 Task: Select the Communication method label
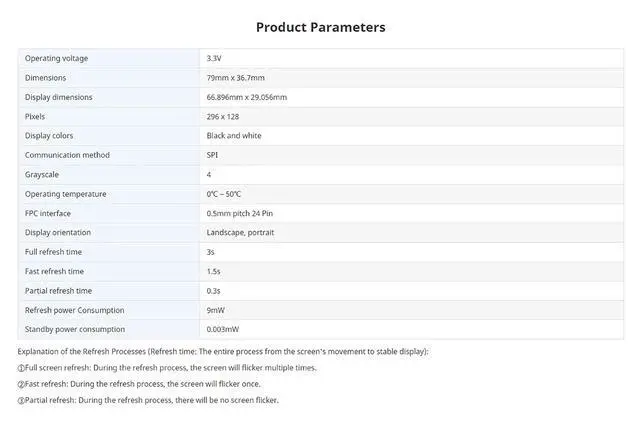click(67, 155)
